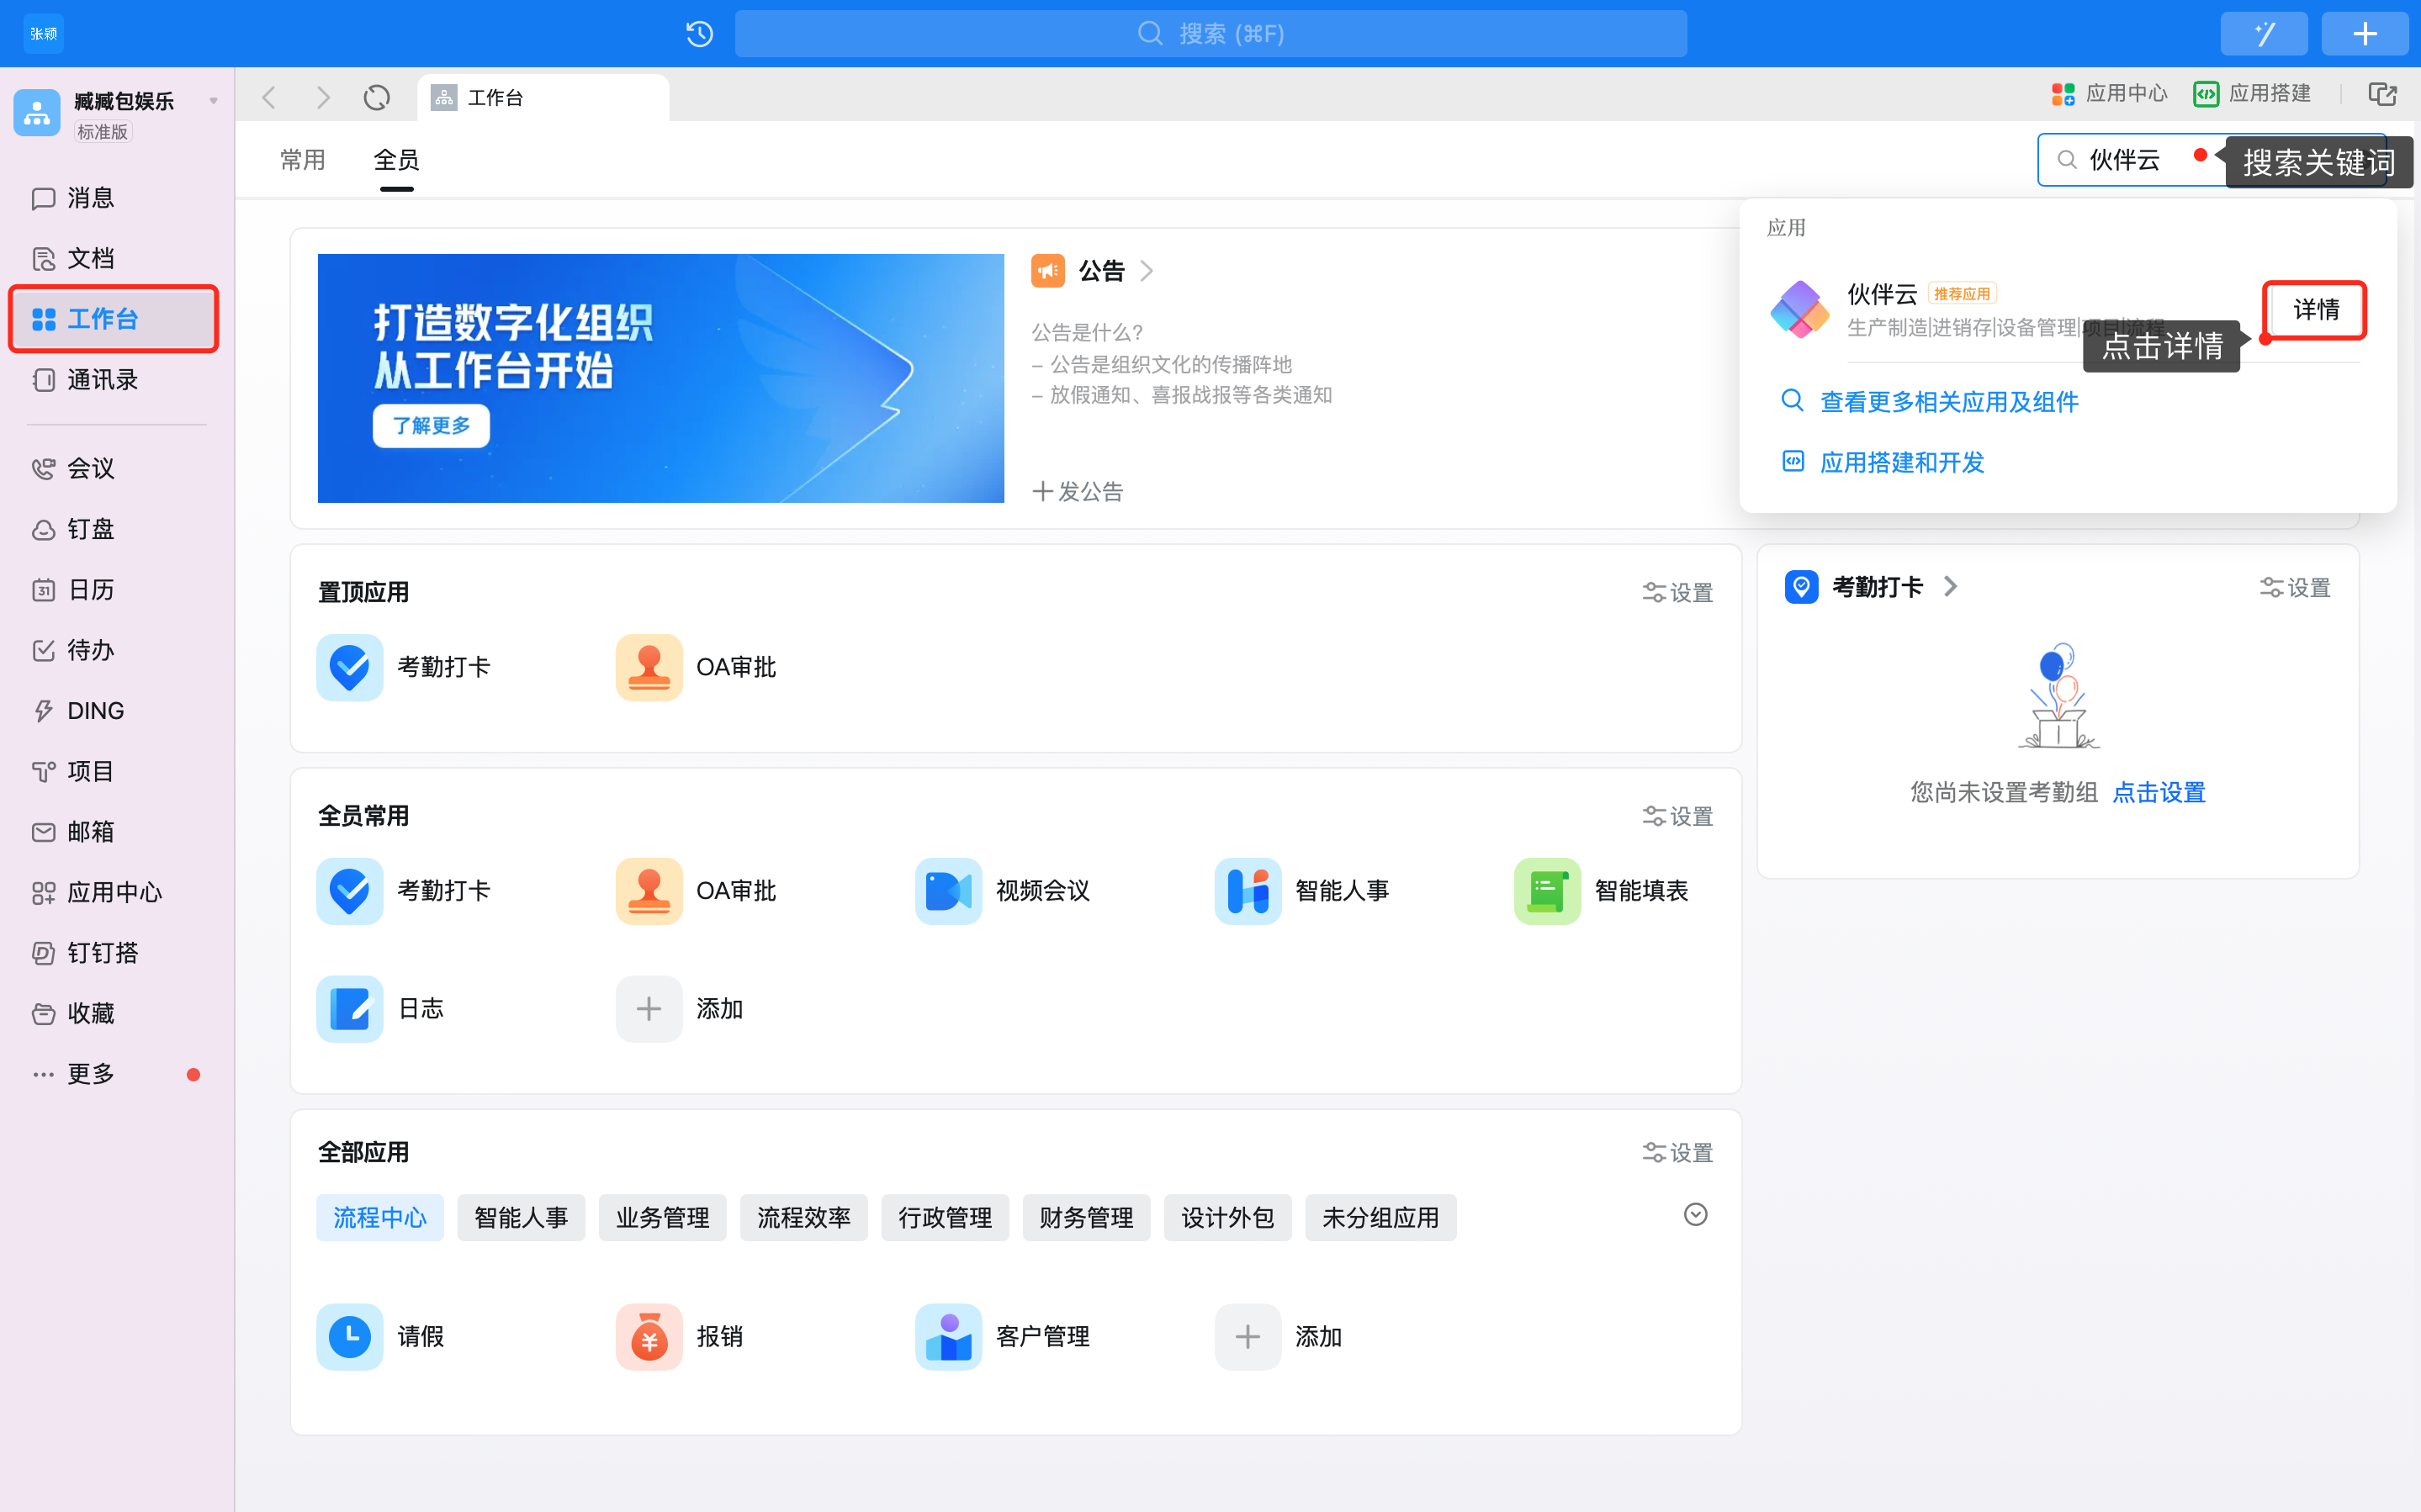This screenshot has width=2421, height=1512.
Task: Switch to the 全员 tab
Action: (396, 160)
